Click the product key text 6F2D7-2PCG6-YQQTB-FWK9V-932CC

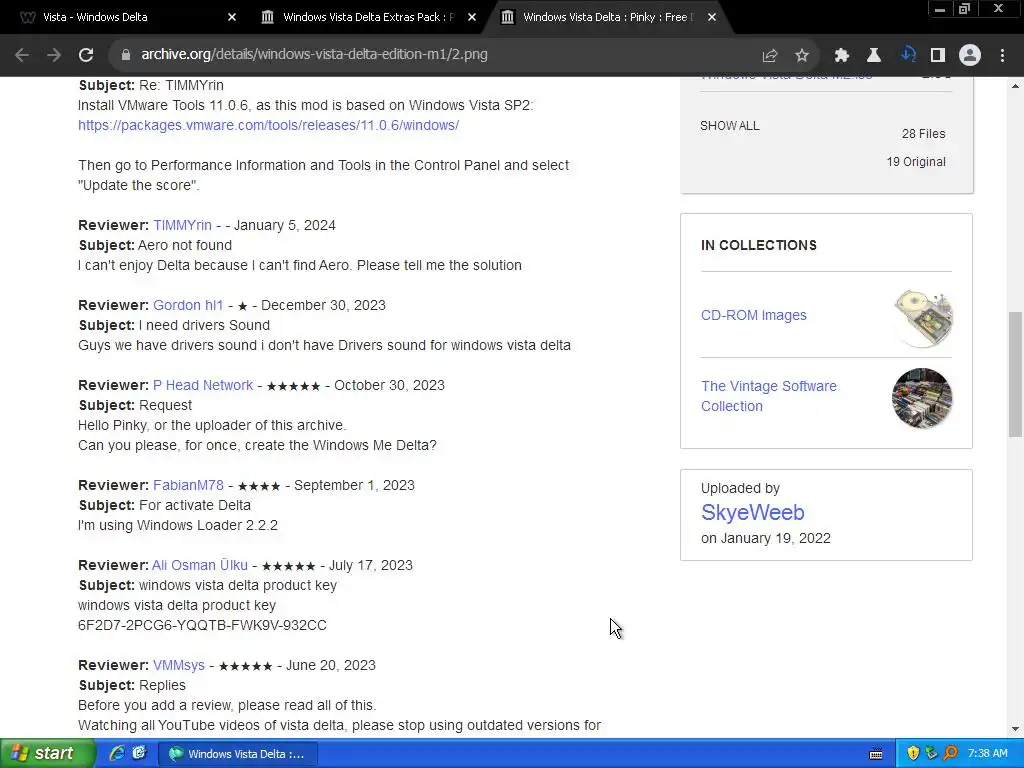pos(202,625)
